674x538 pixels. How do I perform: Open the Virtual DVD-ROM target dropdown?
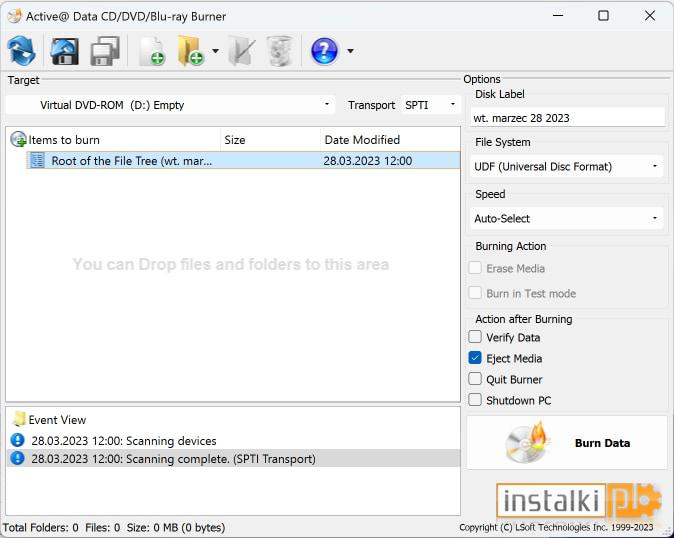170,105
